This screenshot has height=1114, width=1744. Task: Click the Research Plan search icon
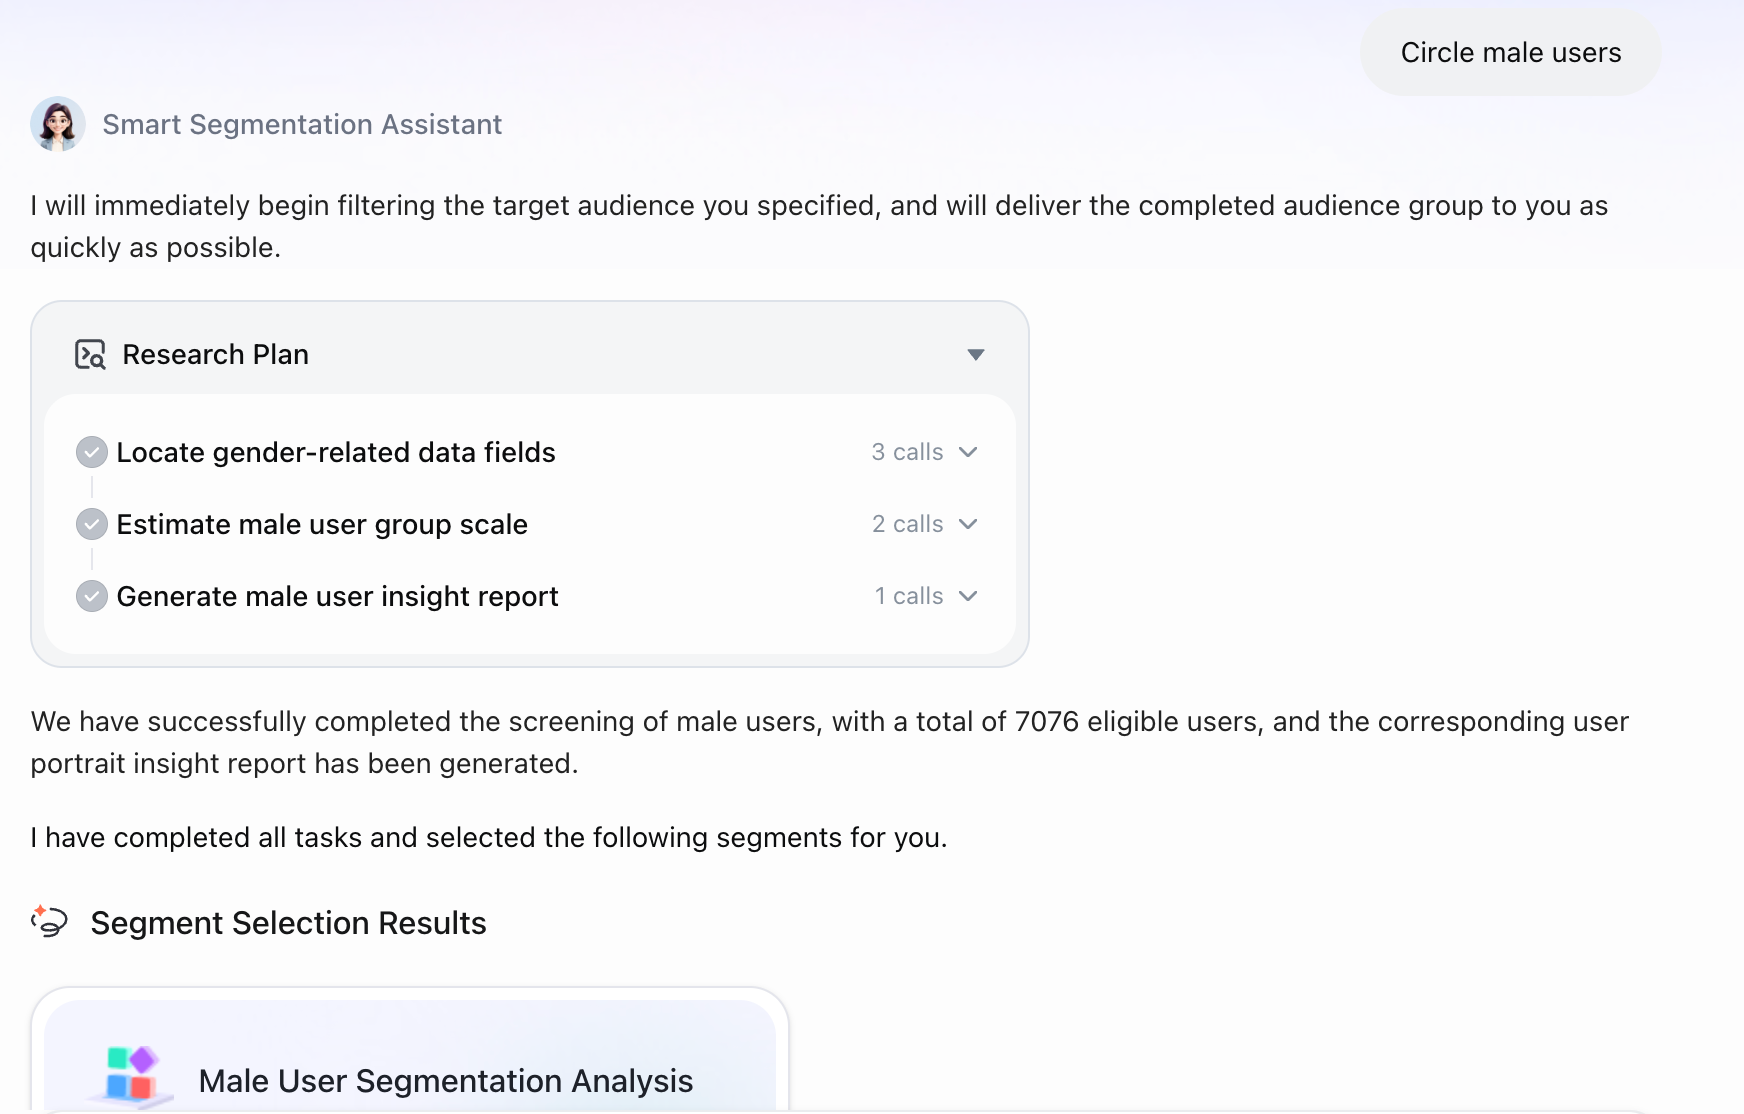[x=90, y=354]
